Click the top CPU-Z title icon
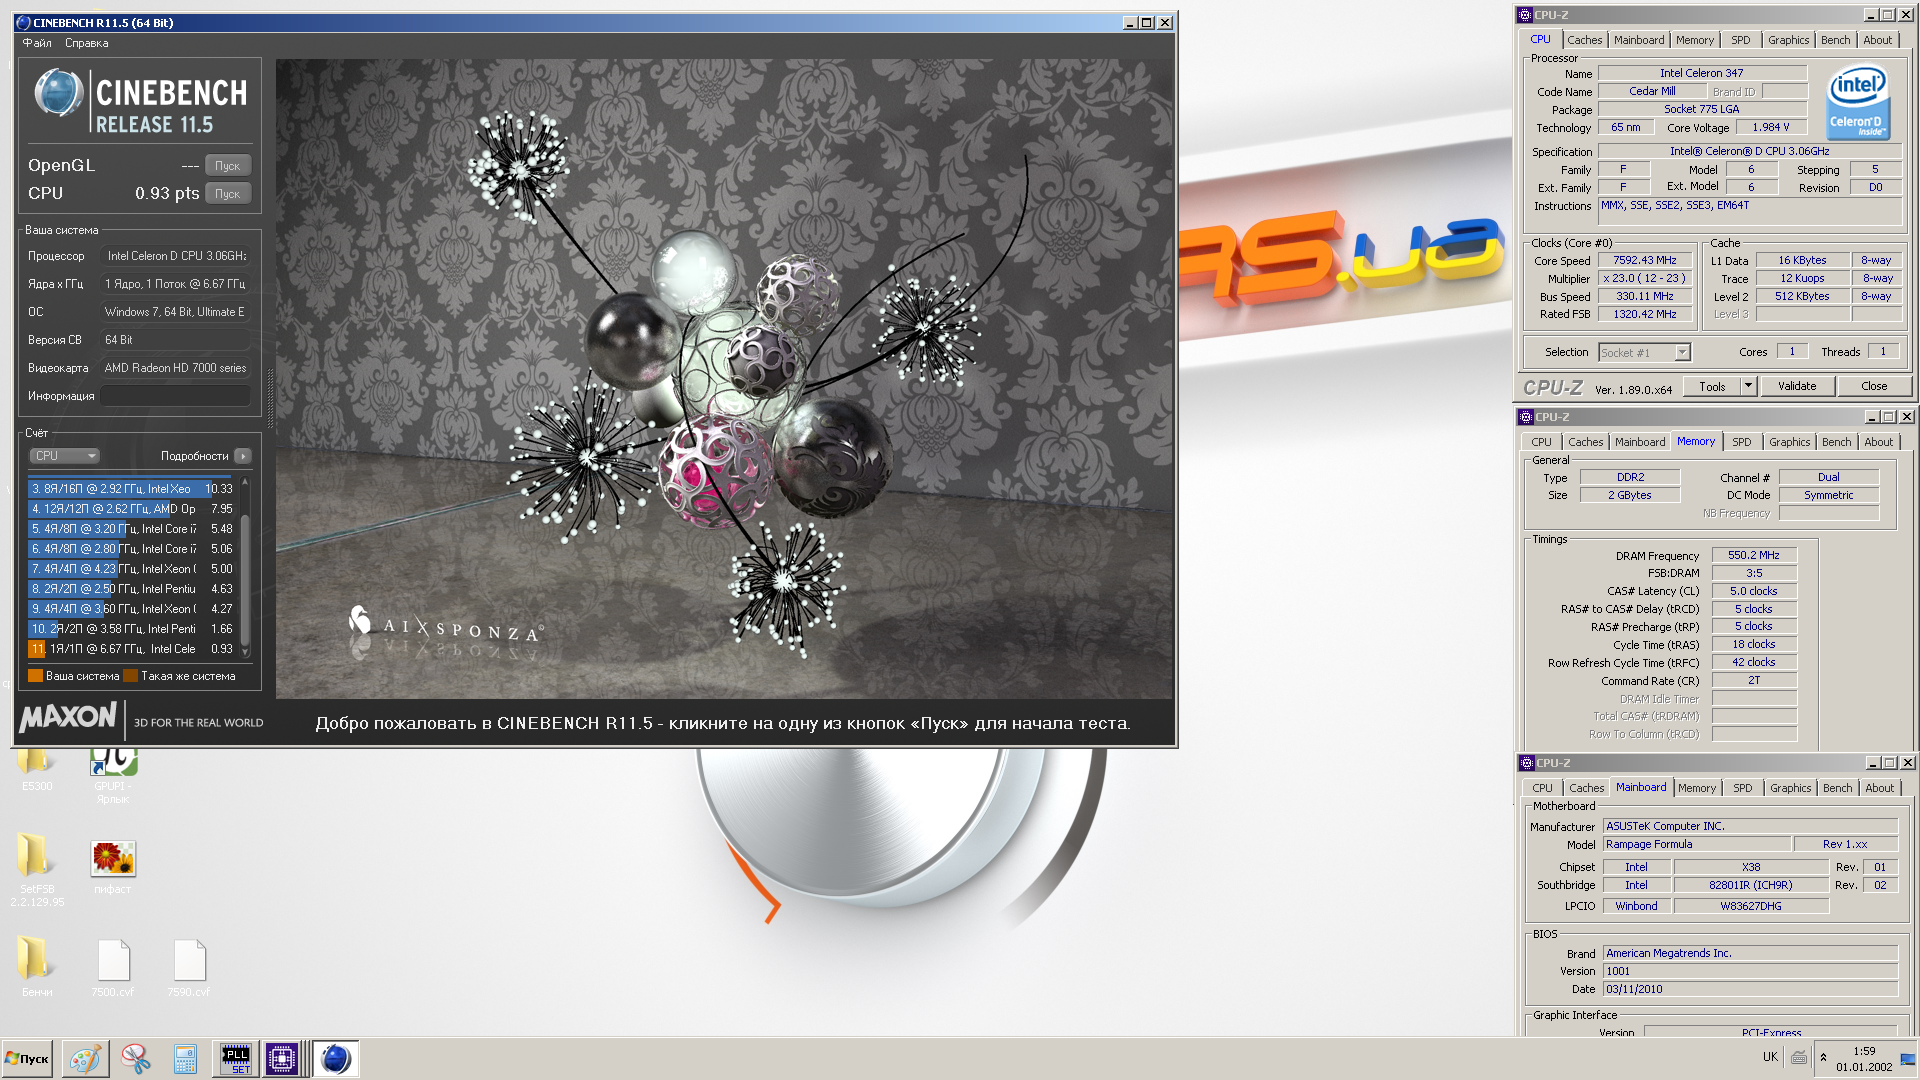The height and width of the screenshot is (1080, 1920). pyautogui.click(x=1525, y=15)
